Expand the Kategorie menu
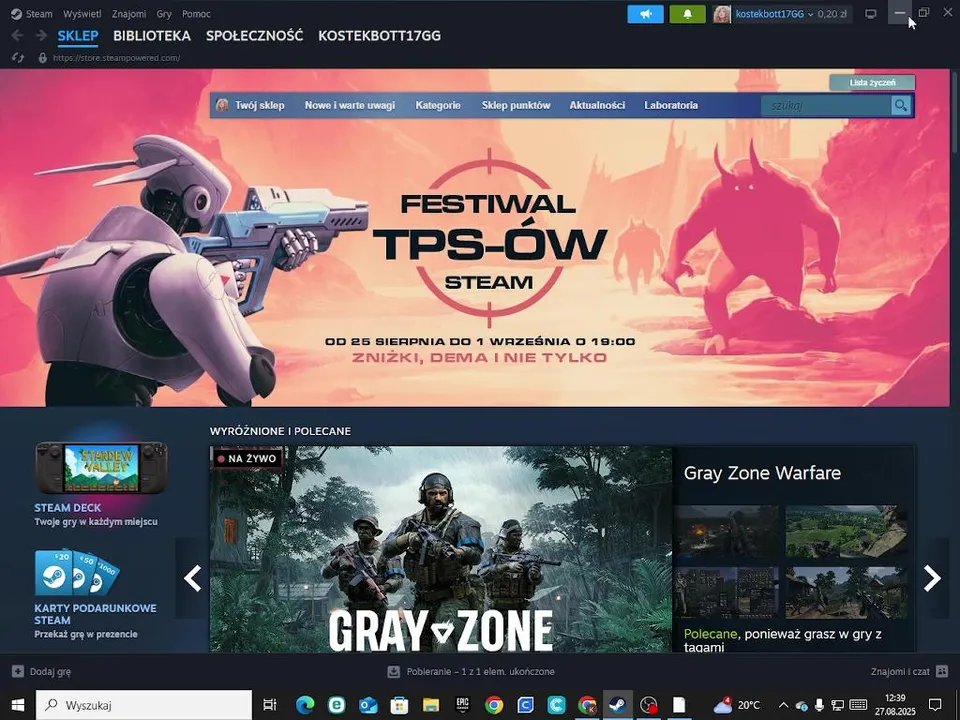Viewport: 960px width, 720px height. (x=438, y=105)
